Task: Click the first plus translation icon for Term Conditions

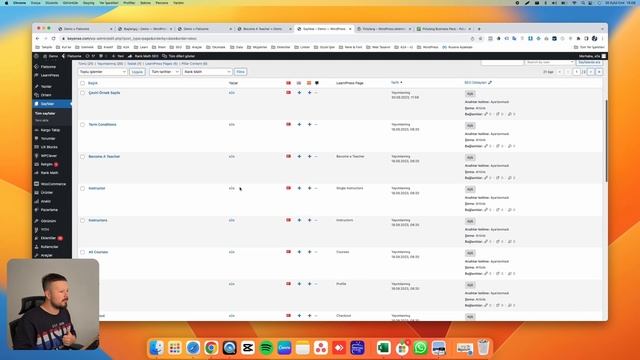Action: [299, 124]
